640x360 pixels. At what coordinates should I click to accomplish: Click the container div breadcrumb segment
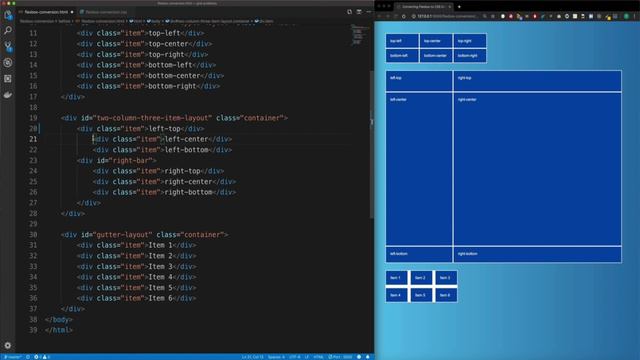pyautogui.click(x=207, y=21)
